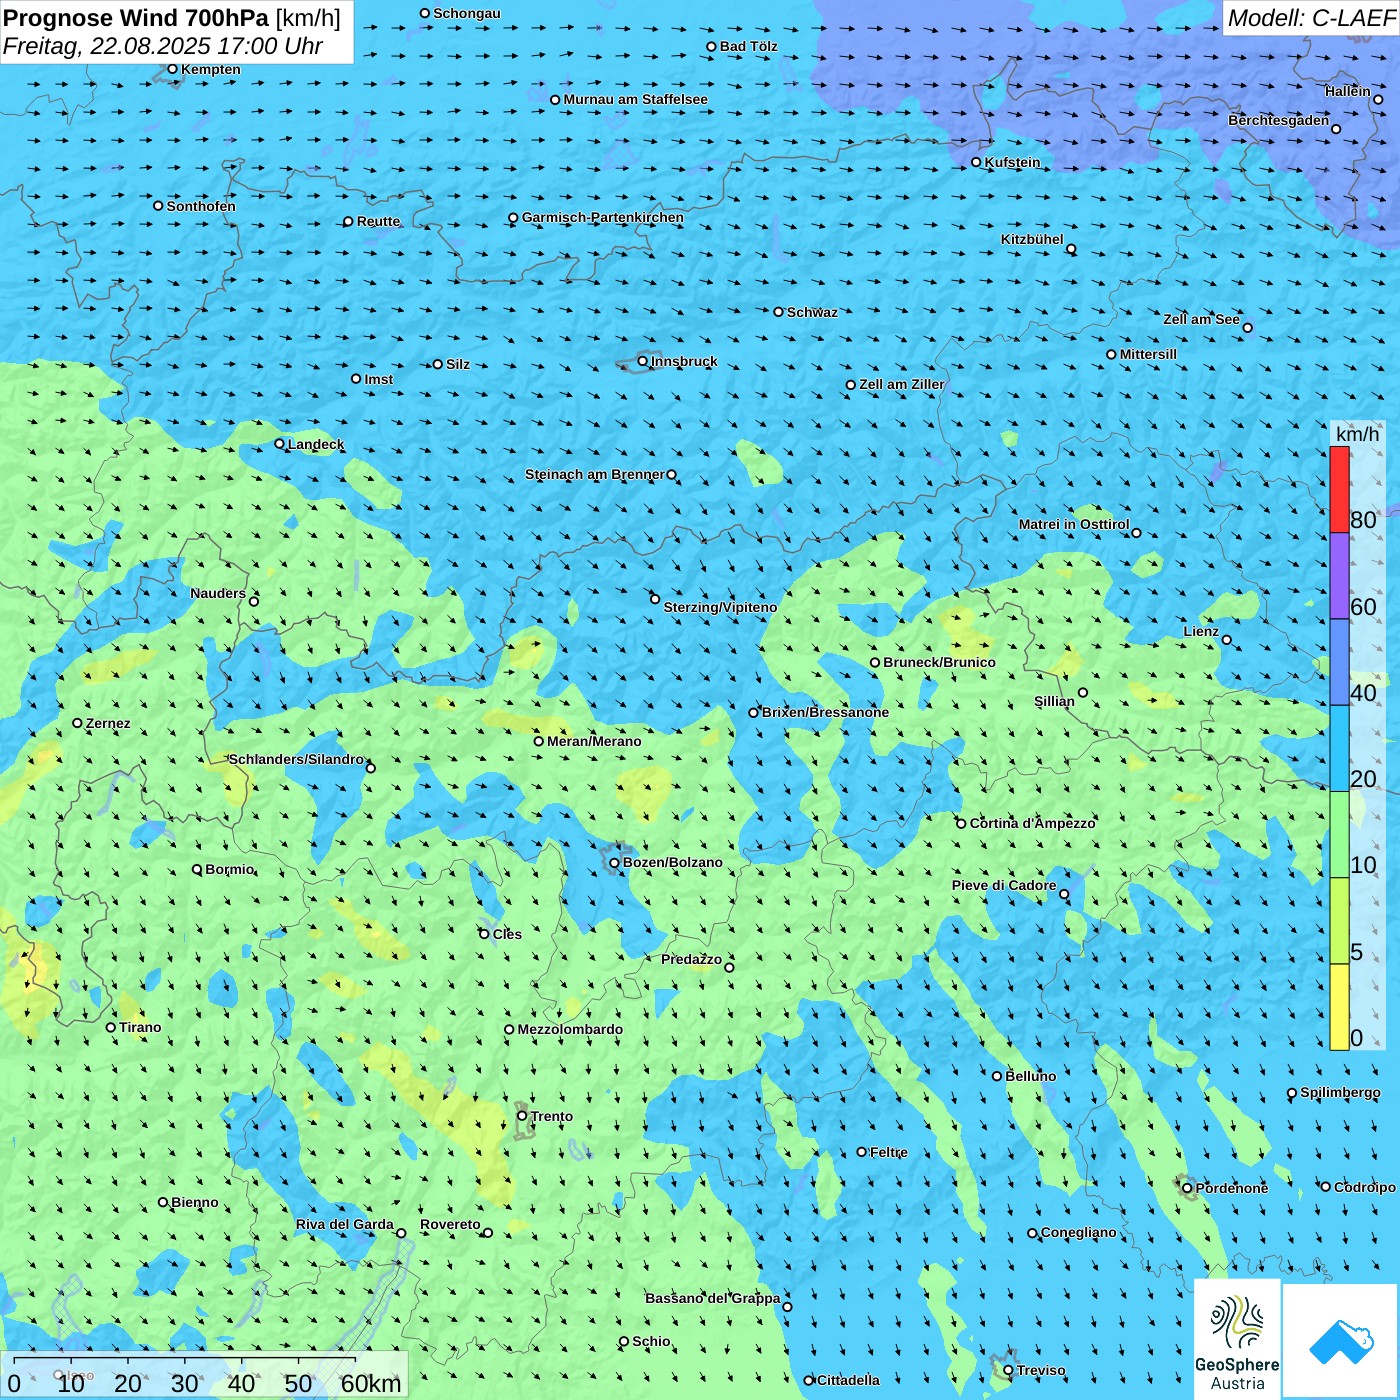
Task: Select the Tirano city marker dot
Action: (111, 1027)
